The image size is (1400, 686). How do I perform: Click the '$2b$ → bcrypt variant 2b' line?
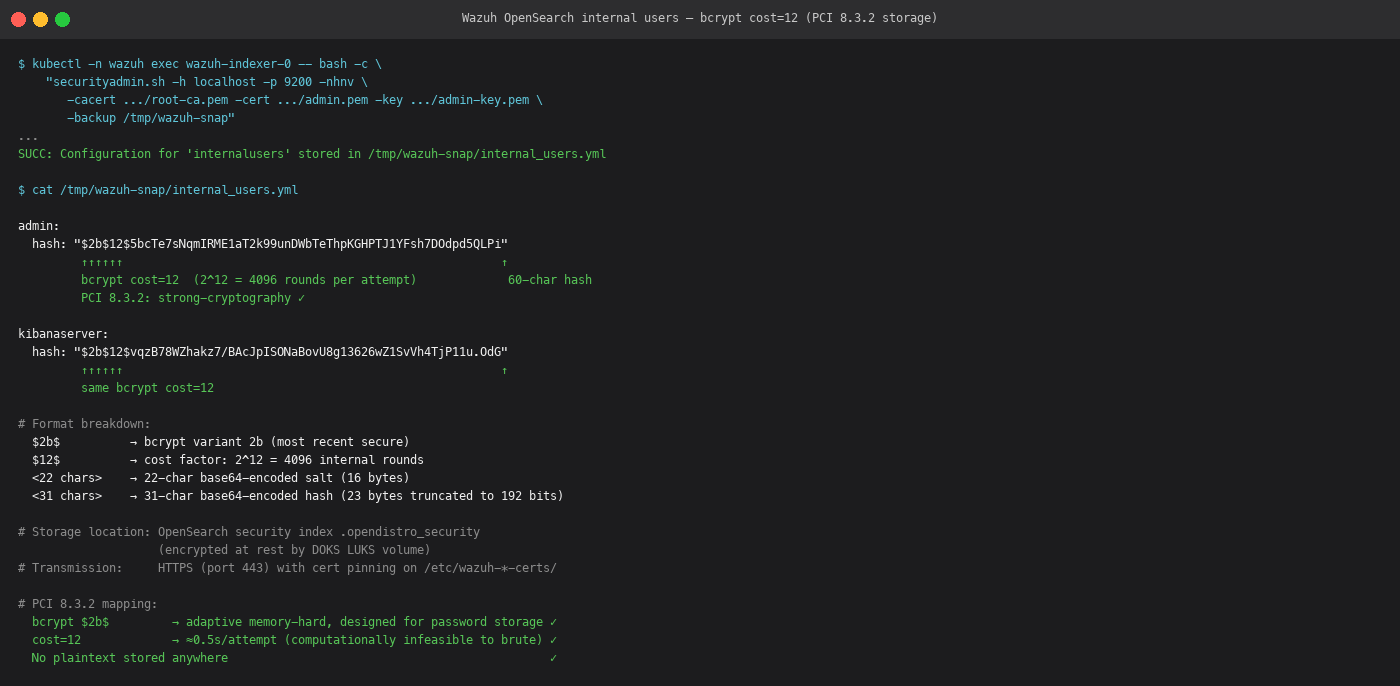[x=221, y=442]
